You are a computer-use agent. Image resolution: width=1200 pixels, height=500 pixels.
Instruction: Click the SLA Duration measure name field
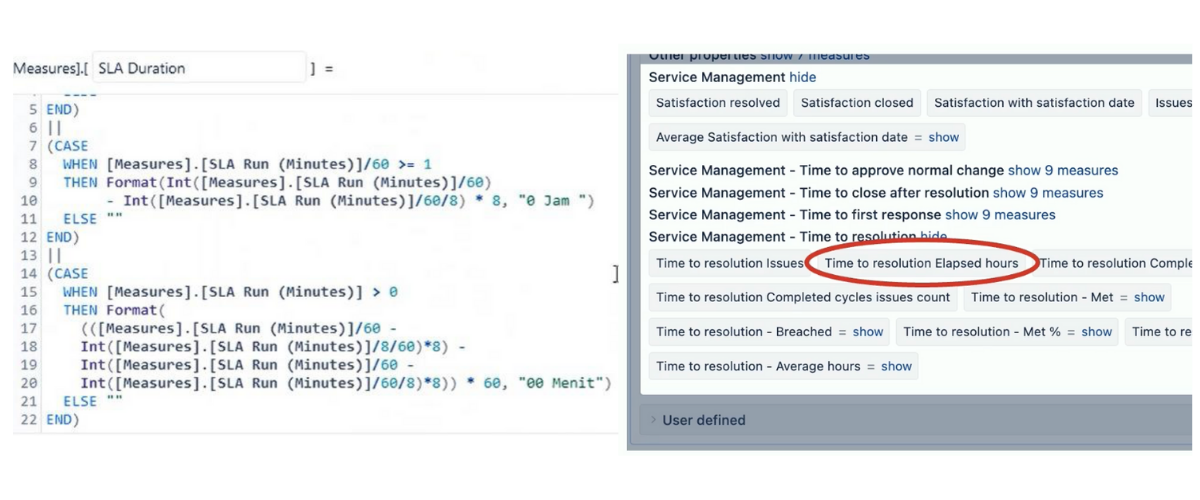[198, 68]
